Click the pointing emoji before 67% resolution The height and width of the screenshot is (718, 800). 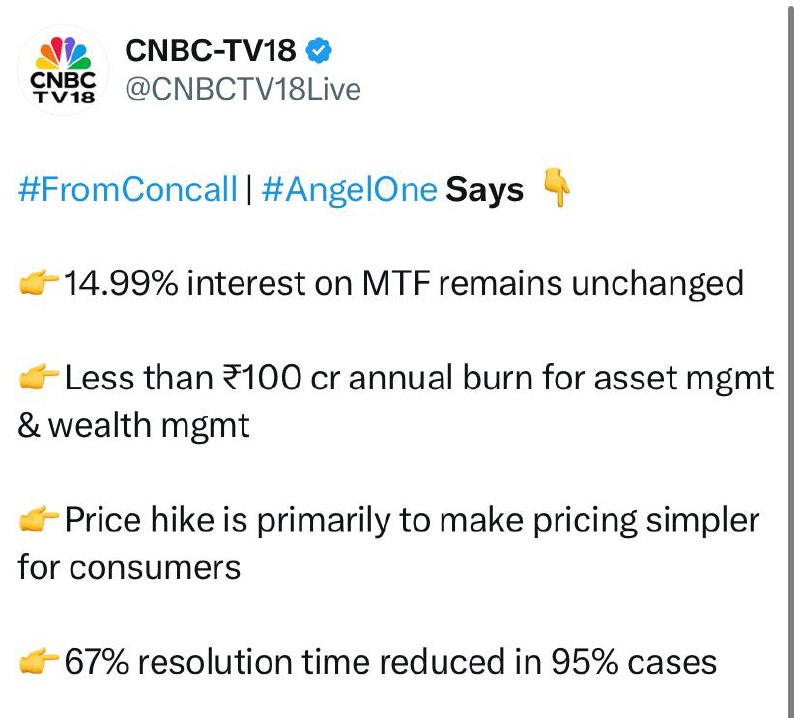tap(39, 661)
